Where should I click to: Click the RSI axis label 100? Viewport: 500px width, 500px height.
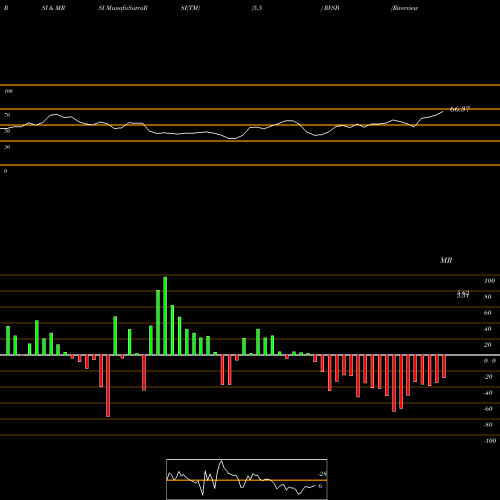(x=8, y=91)
